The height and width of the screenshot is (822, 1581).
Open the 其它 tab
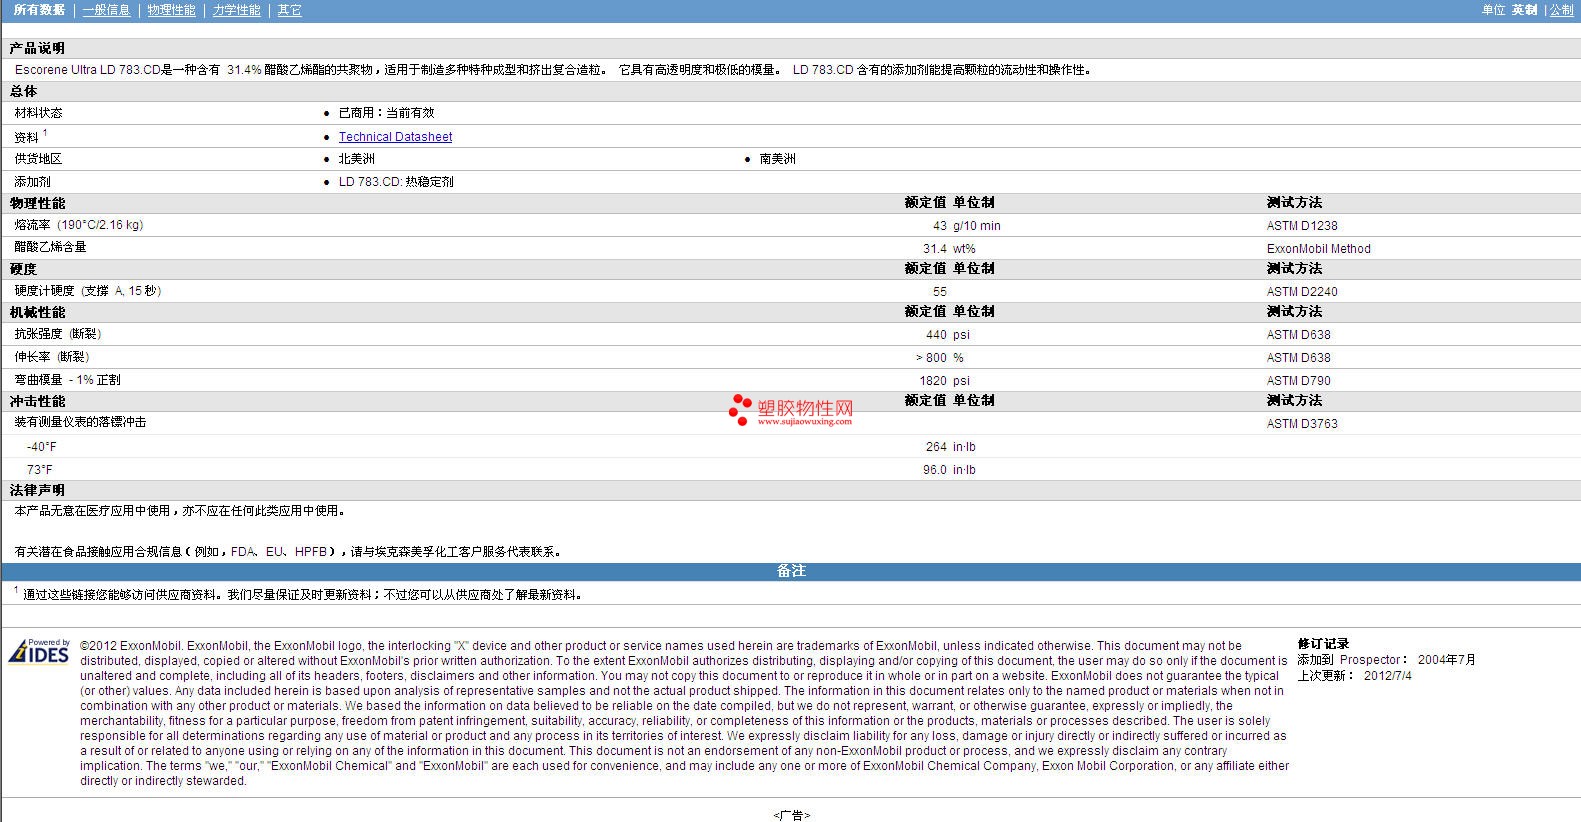point(289,10)
